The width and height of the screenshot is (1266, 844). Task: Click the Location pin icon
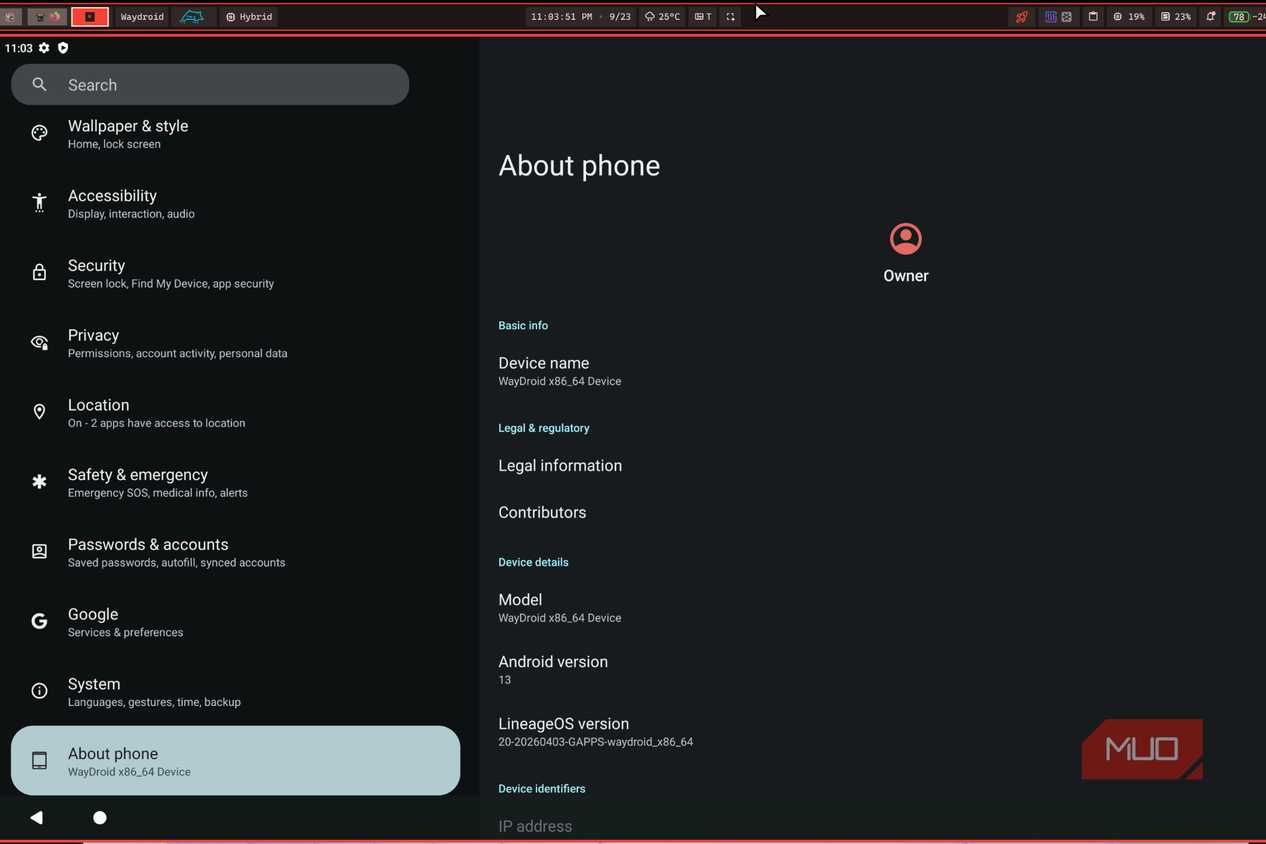[39, 412]
